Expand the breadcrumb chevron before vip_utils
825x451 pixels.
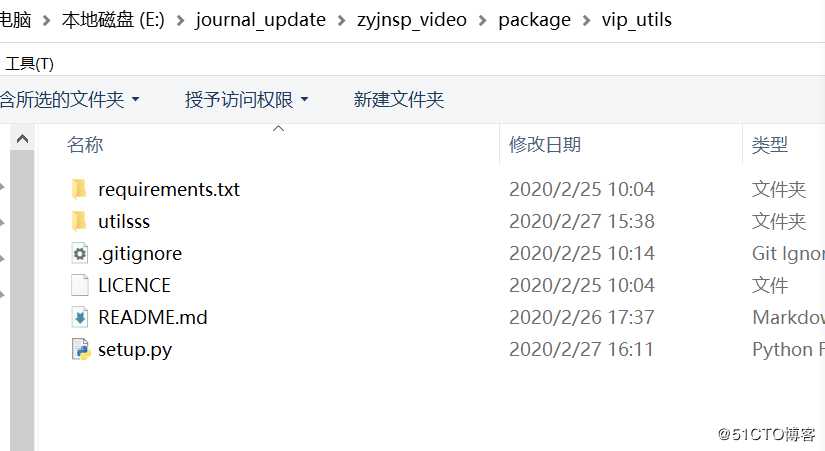point(586,21)
